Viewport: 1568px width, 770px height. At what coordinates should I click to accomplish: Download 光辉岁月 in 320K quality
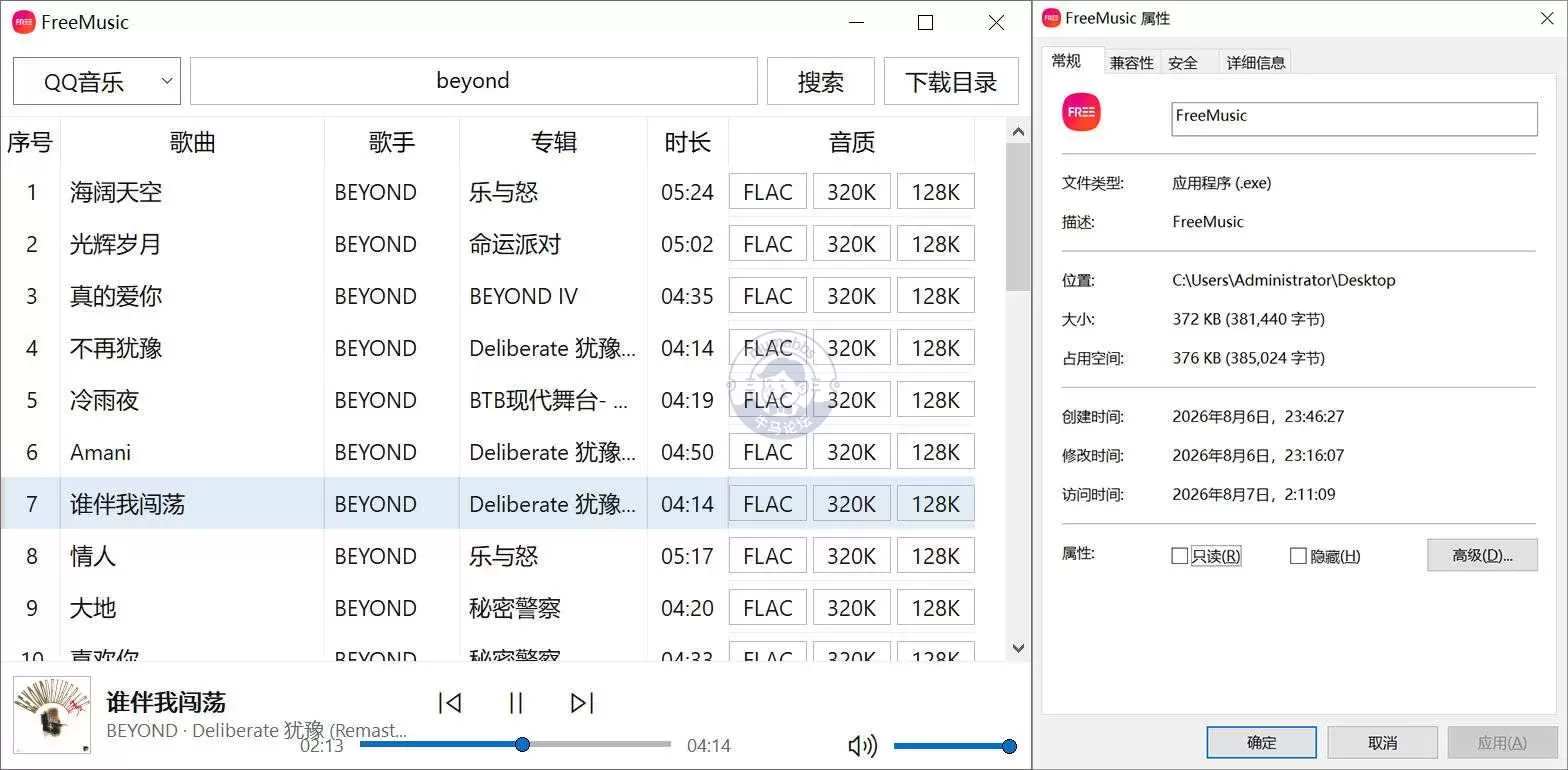[852, 244]
